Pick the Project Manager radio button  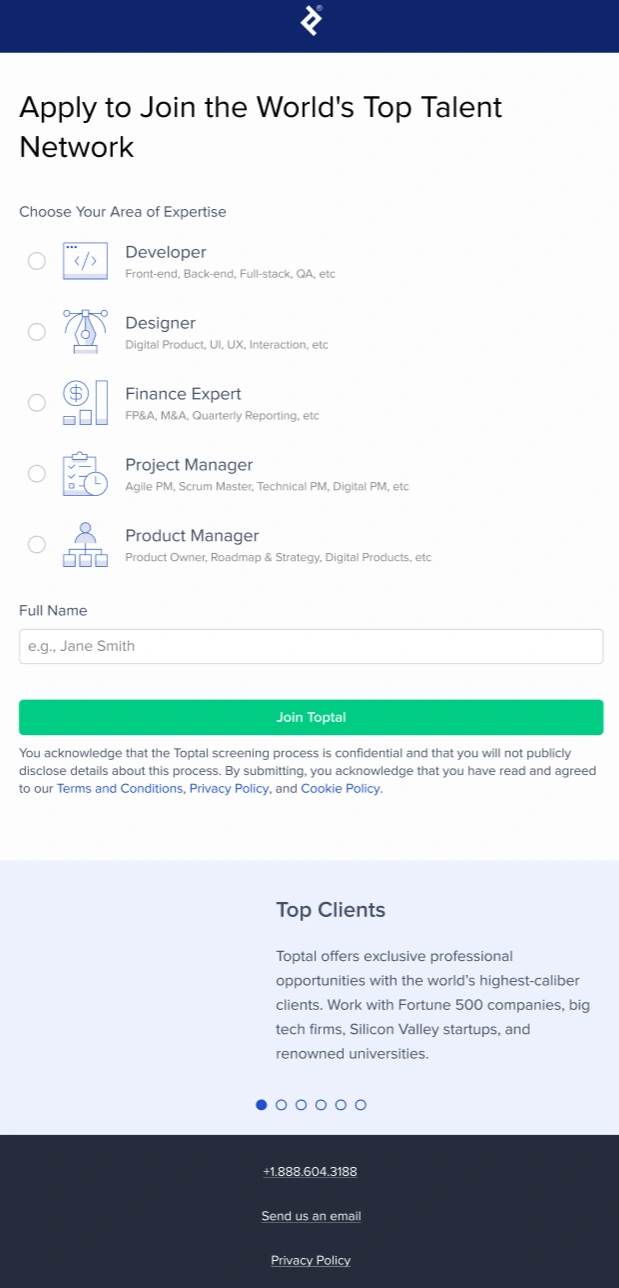tap(37, 474)
